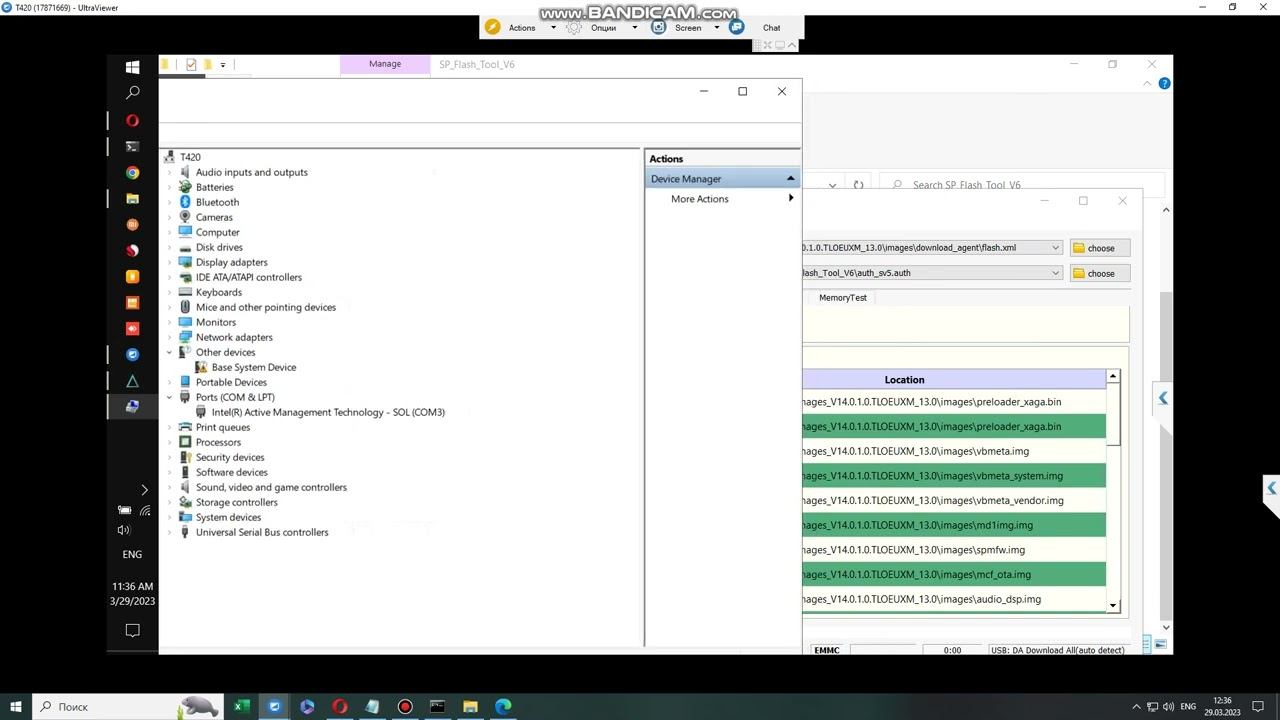Viewport: 1280px width, 720px height.
Task: Click the refresh icon beside the search box
Action: (858, 185)
